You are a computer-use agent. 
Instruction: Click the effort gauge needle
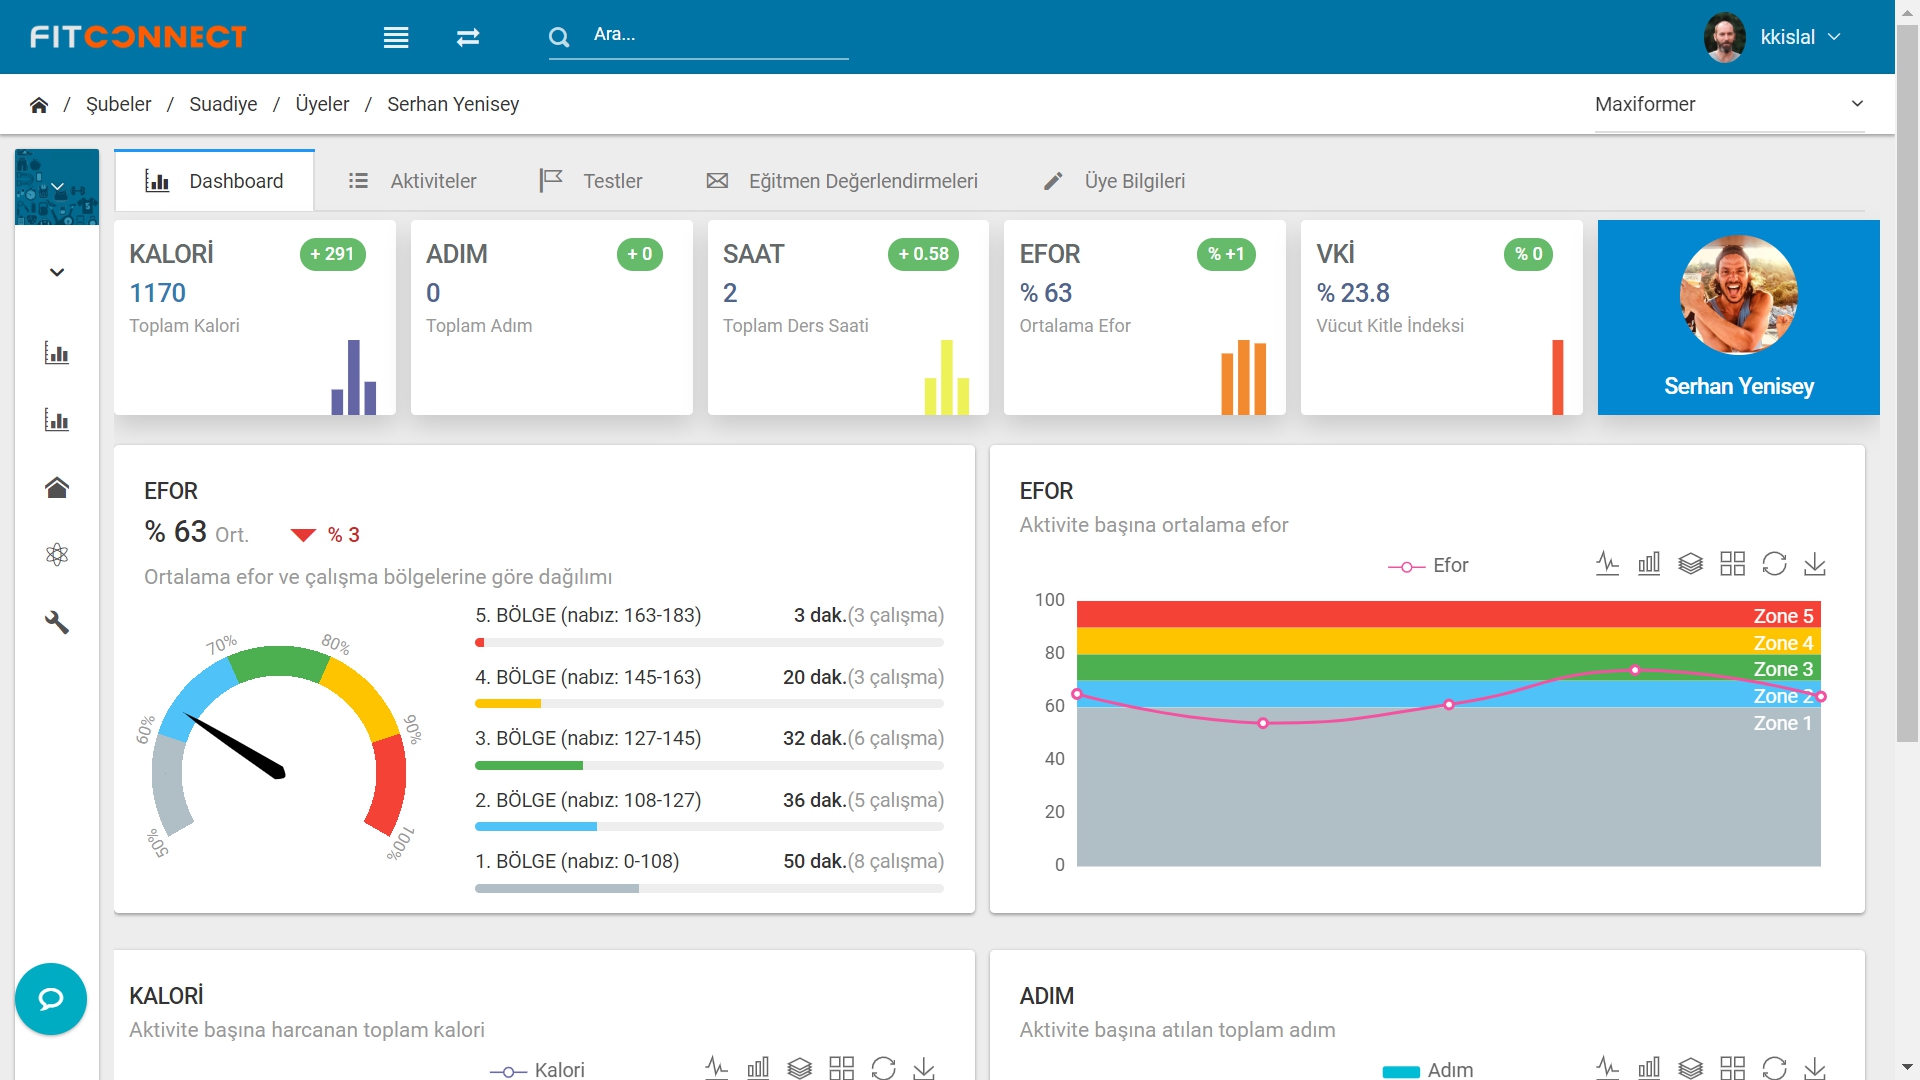(x=236, y=747)
